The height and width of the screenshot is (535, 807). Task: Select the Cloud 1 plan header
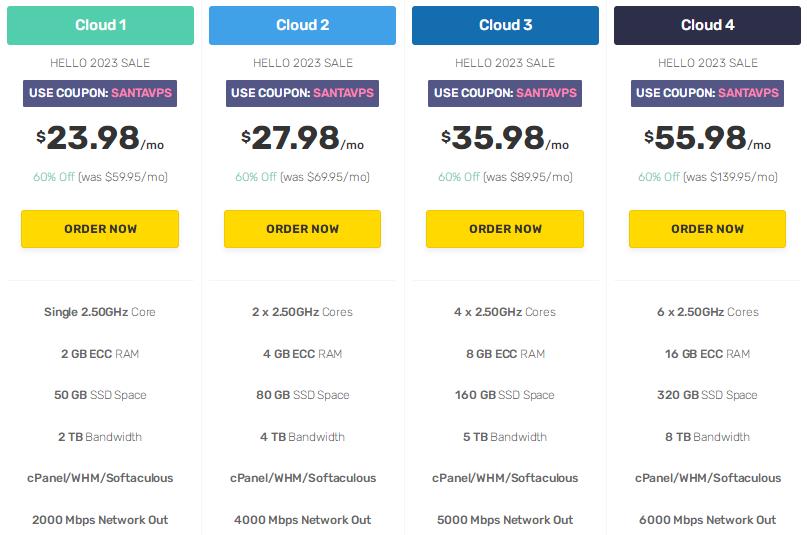click(100, 25)
